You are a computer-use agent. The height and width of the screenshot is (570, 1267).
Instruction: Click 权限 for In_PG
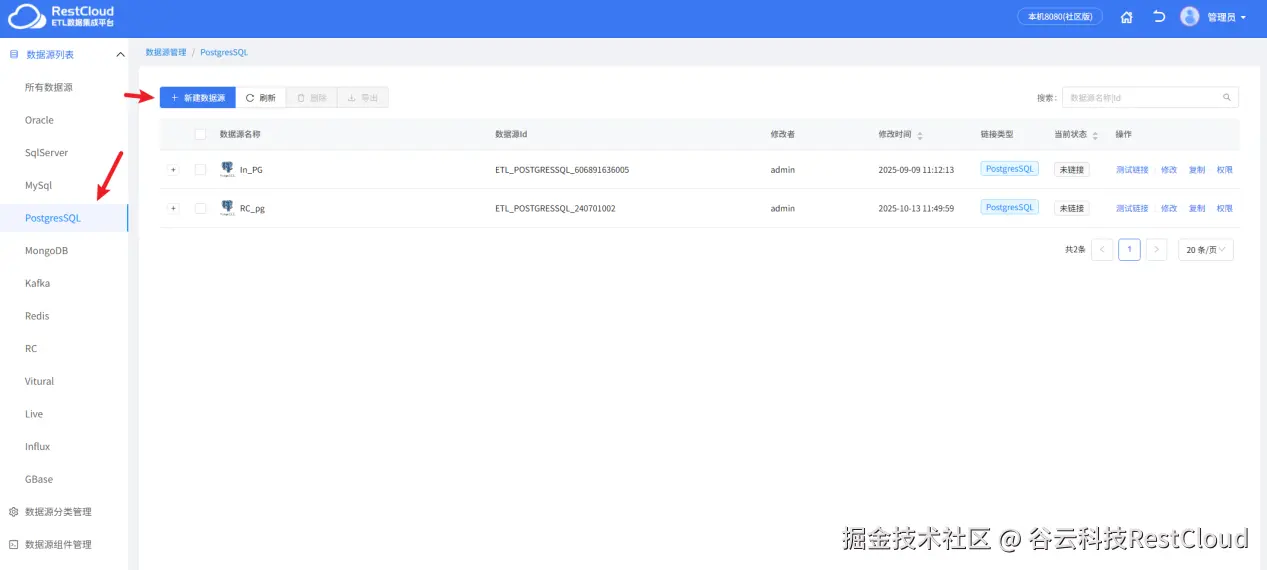coord(1225,170)
